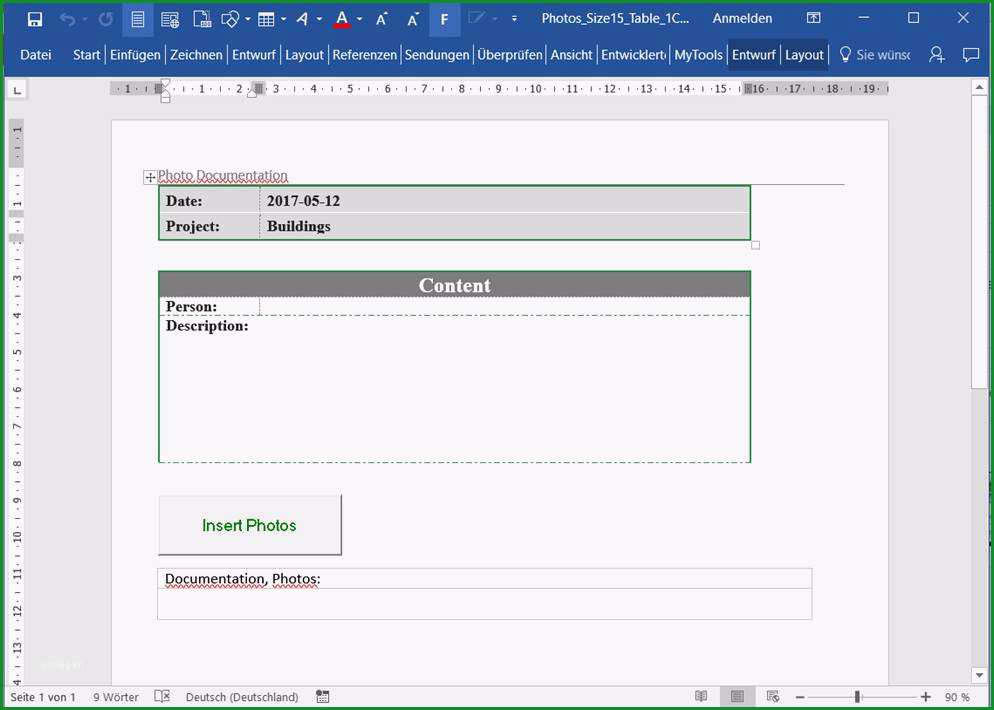This screenshot has width=994, height=710.
Task: Expand the Table icon dropdown arrow
Action: 283,19
